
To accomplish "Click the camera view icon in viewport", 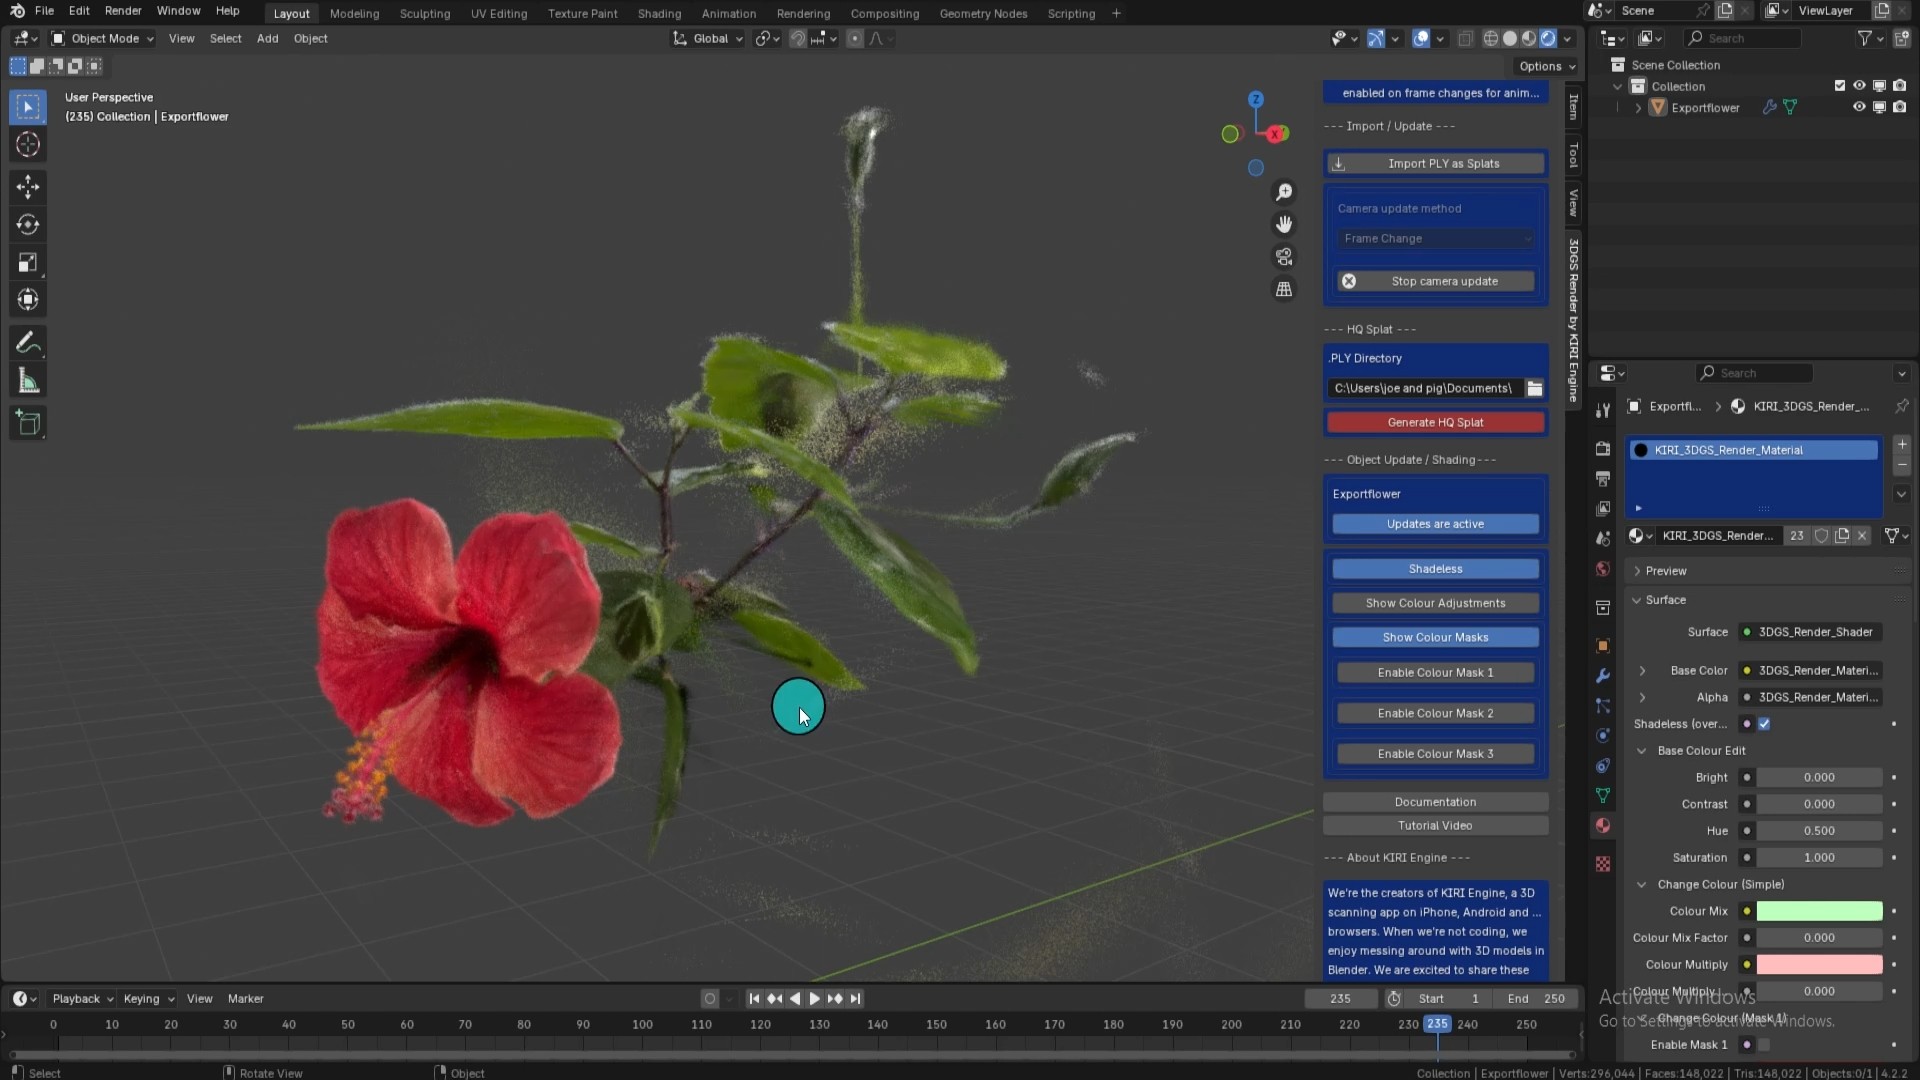I will (x=1286, y=256).
